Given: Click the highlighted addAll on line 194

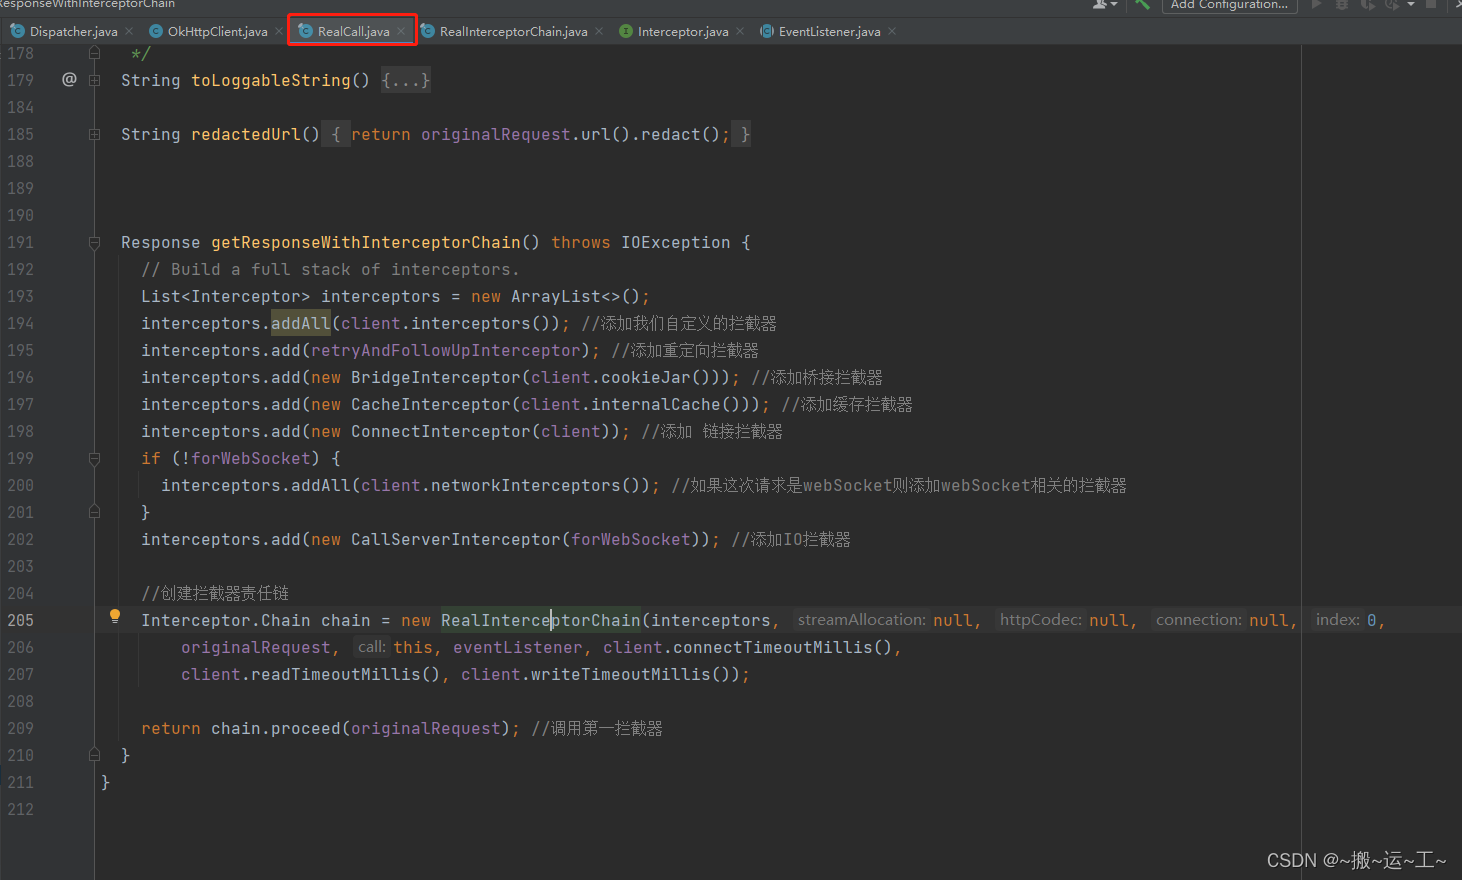Looking at the screenshot, I should pyautogui.click(x=301, y=323).
